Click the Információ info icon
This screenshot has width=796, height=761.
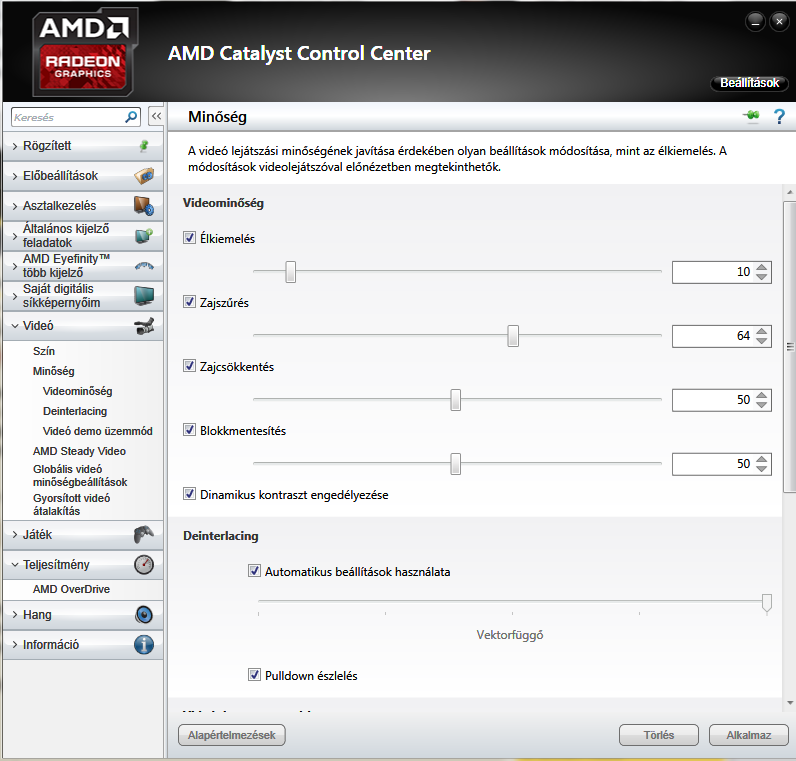click(x=144, y=645)
